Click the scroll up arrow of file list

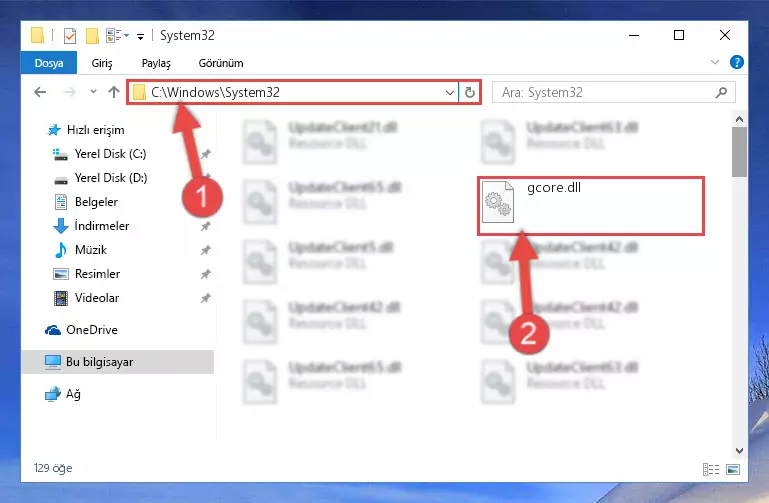[740, 119]
